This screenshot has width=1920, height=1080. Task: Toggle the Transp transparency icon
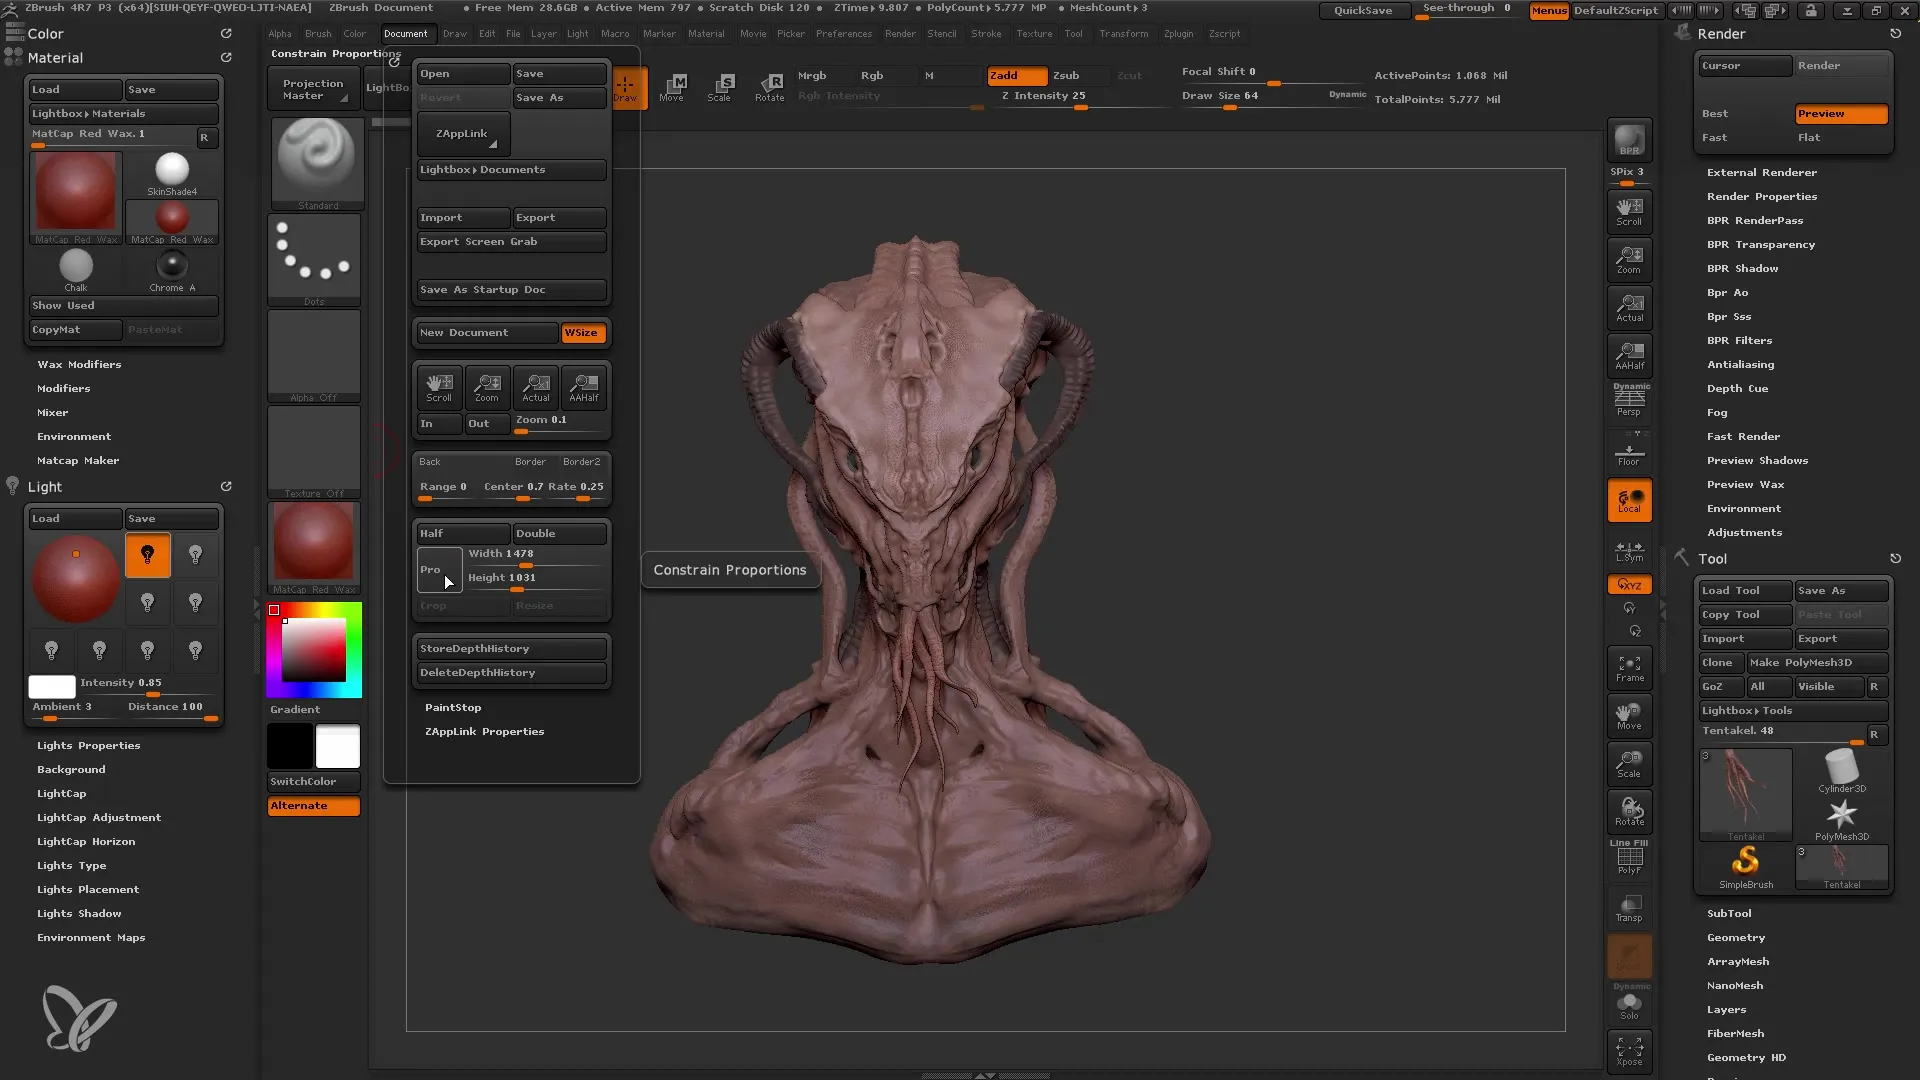[x=1629, y=908]
